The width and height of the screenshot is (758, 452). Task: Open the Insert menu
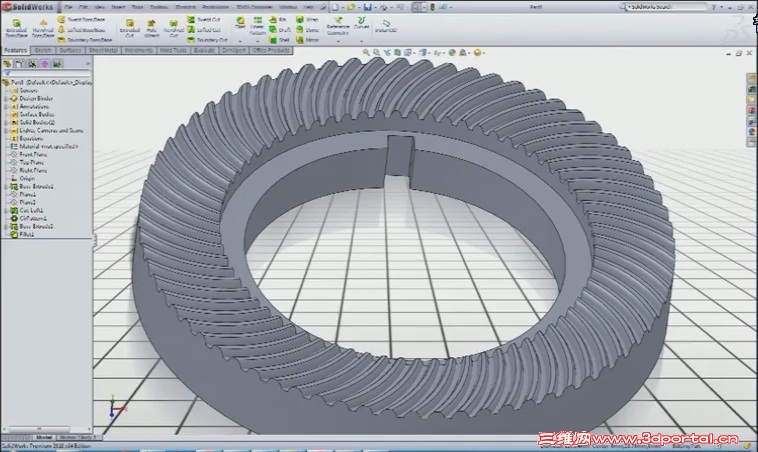point(118,7)
